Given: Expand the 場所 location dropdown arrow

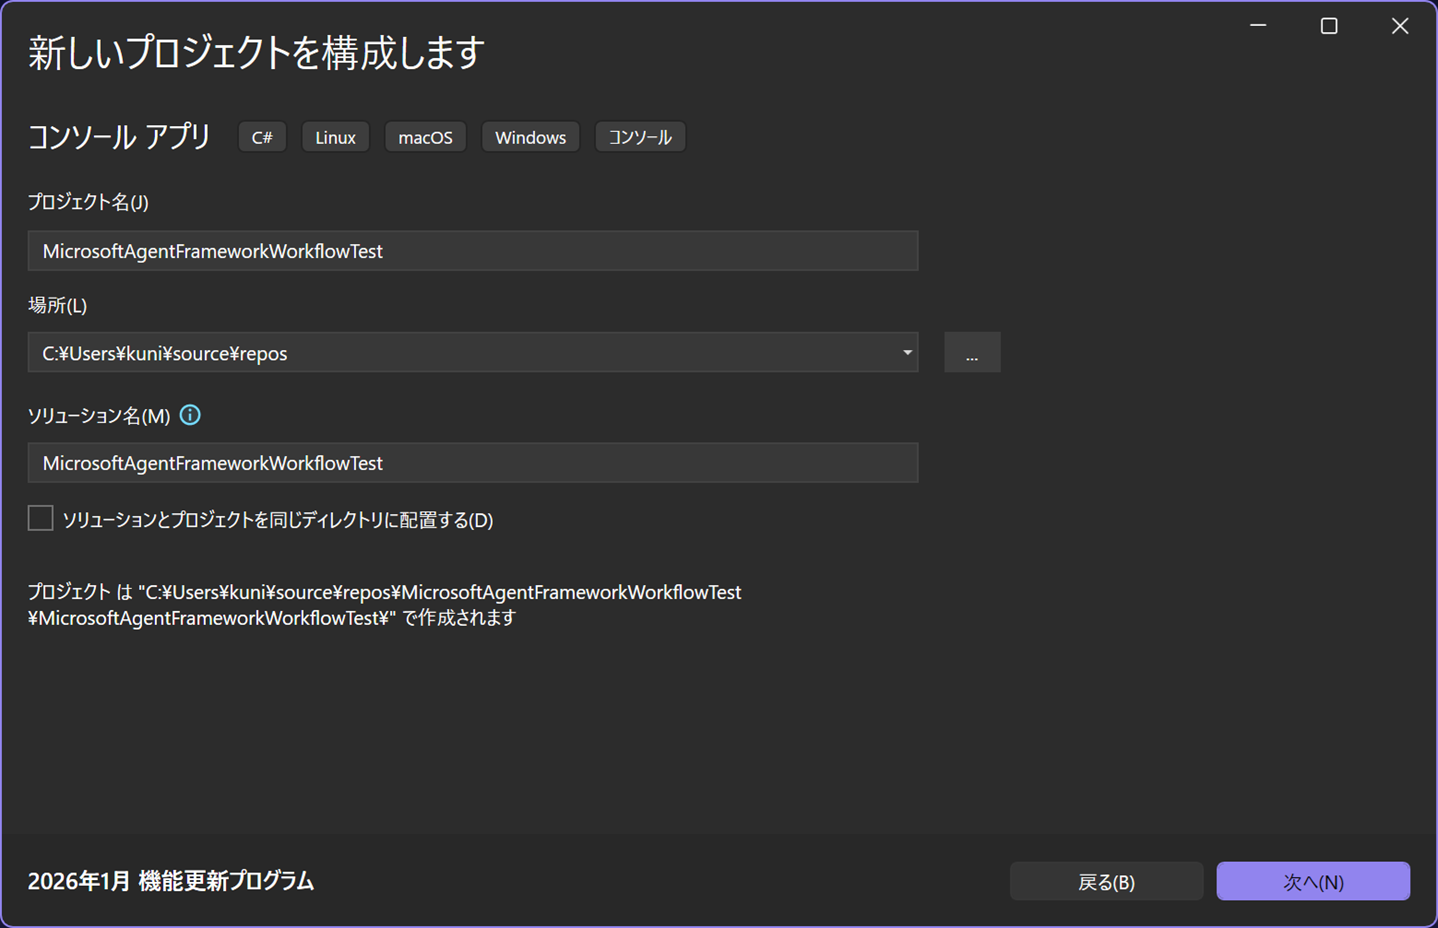Looking at the screenshot, I should click(907, 353).
